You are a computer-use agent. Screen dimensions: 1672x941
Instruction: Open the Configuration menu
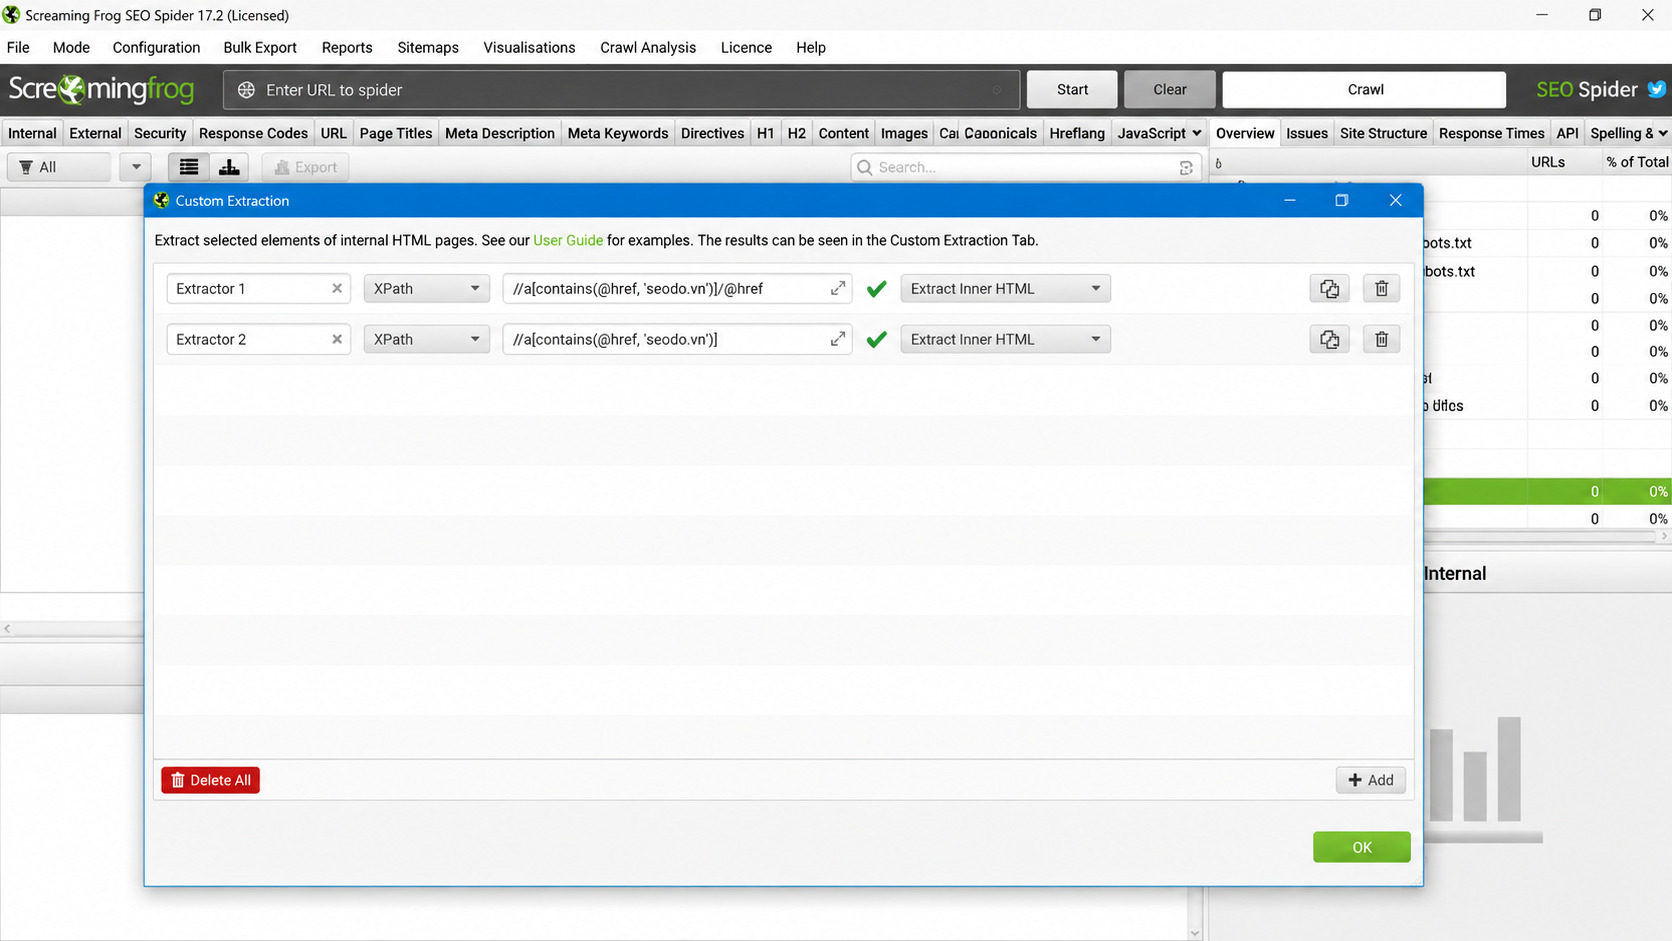pos(156,48)
